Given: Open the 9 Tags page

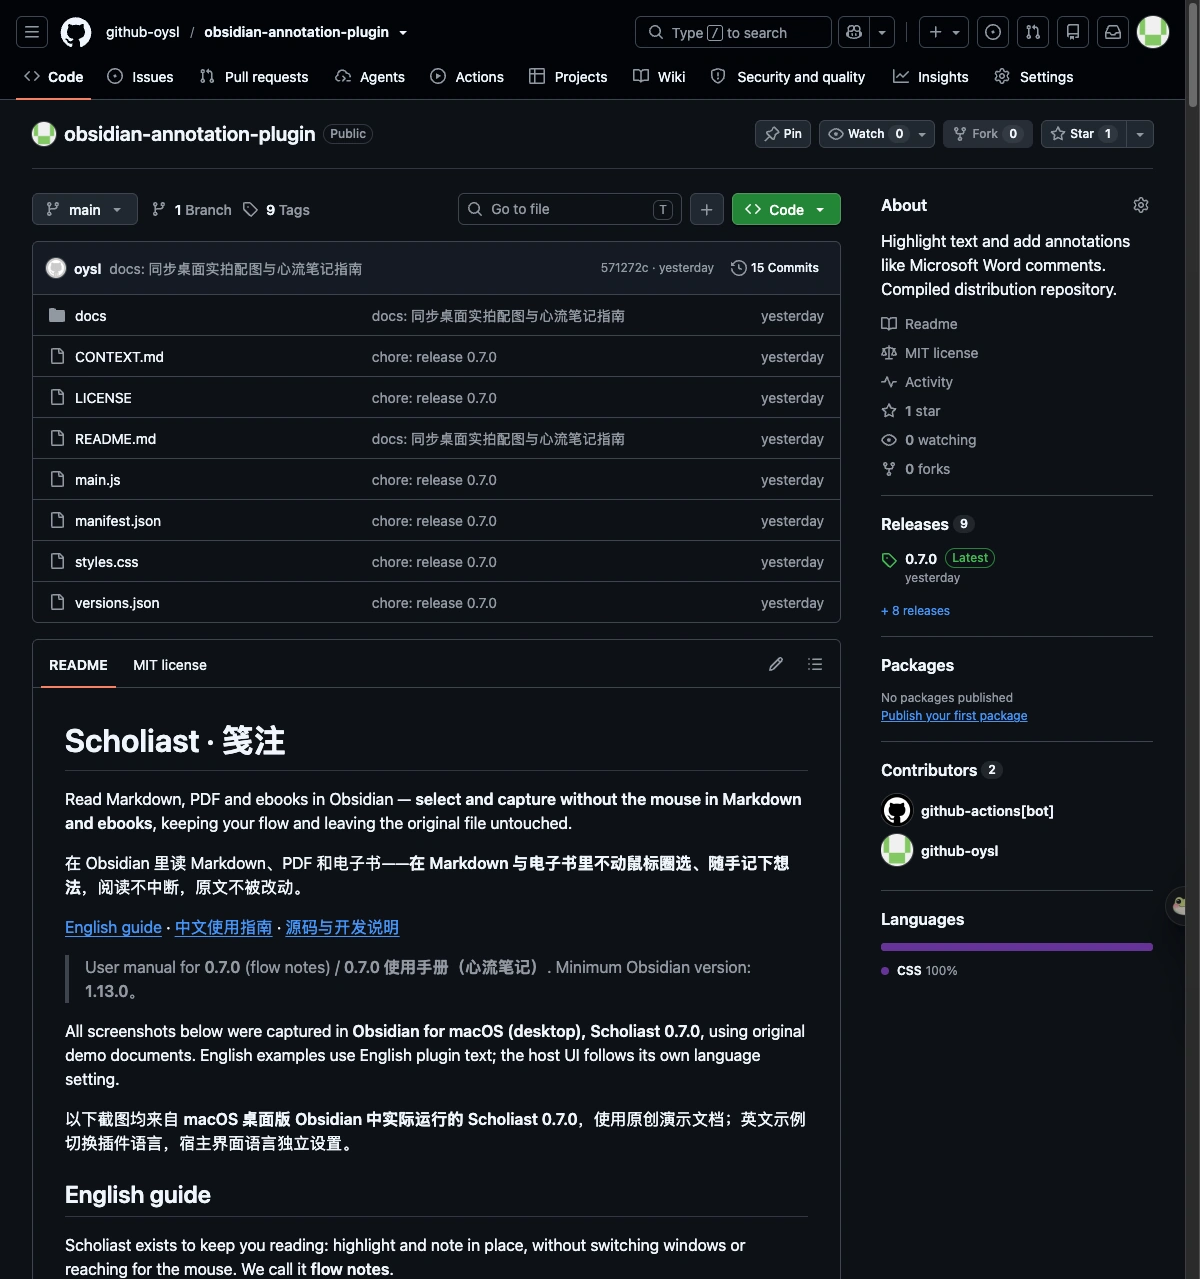Looking at the screenshot, I should click(276, 209).
